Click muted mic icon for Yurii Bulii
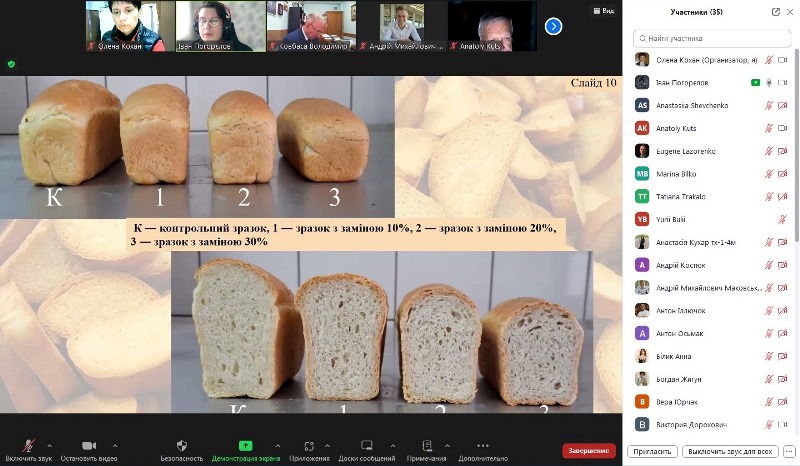This screenshot has height=466, width=800. (782, 219)
